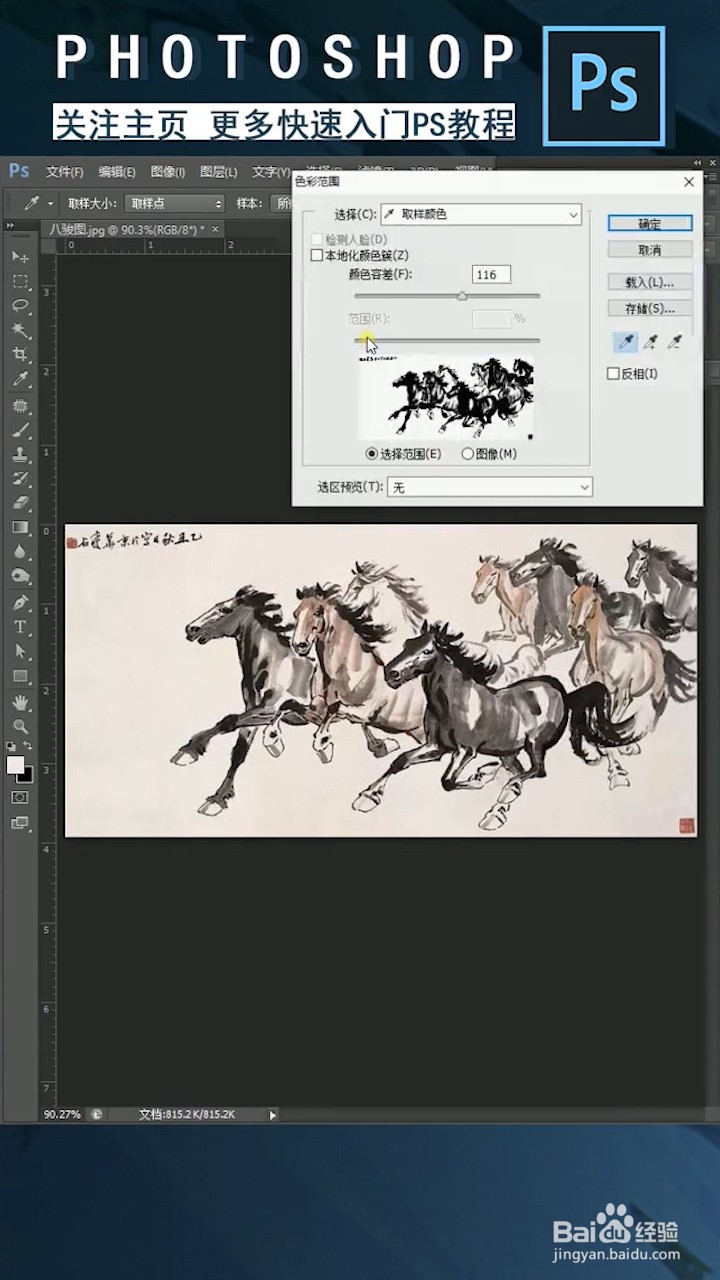Open the 选区预览 dropdown
Image resolution: width=720 pixels, height=1280 pixels.
click(x=490, y=487)
